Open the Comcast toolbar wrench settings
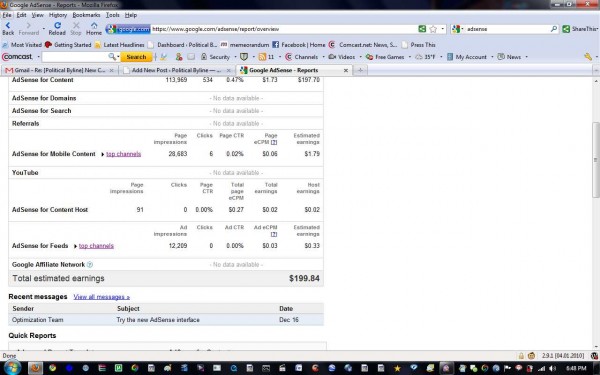The image size is (600, 375). [x=588, y=57]
